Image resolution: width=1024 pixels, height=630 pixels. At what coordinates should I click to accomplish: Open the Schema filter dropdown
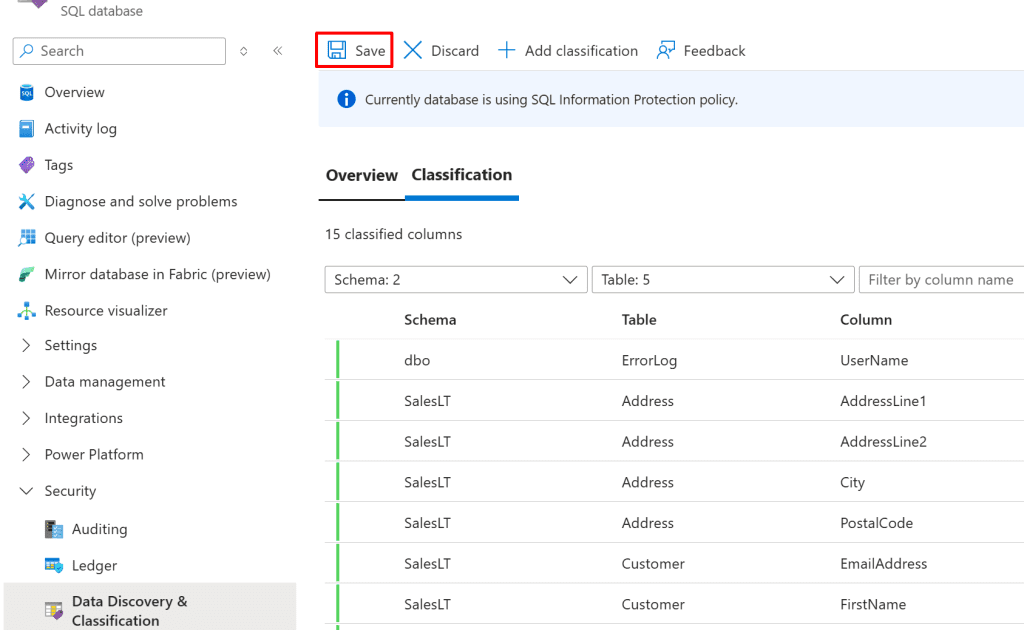click(x=455, y=280)
